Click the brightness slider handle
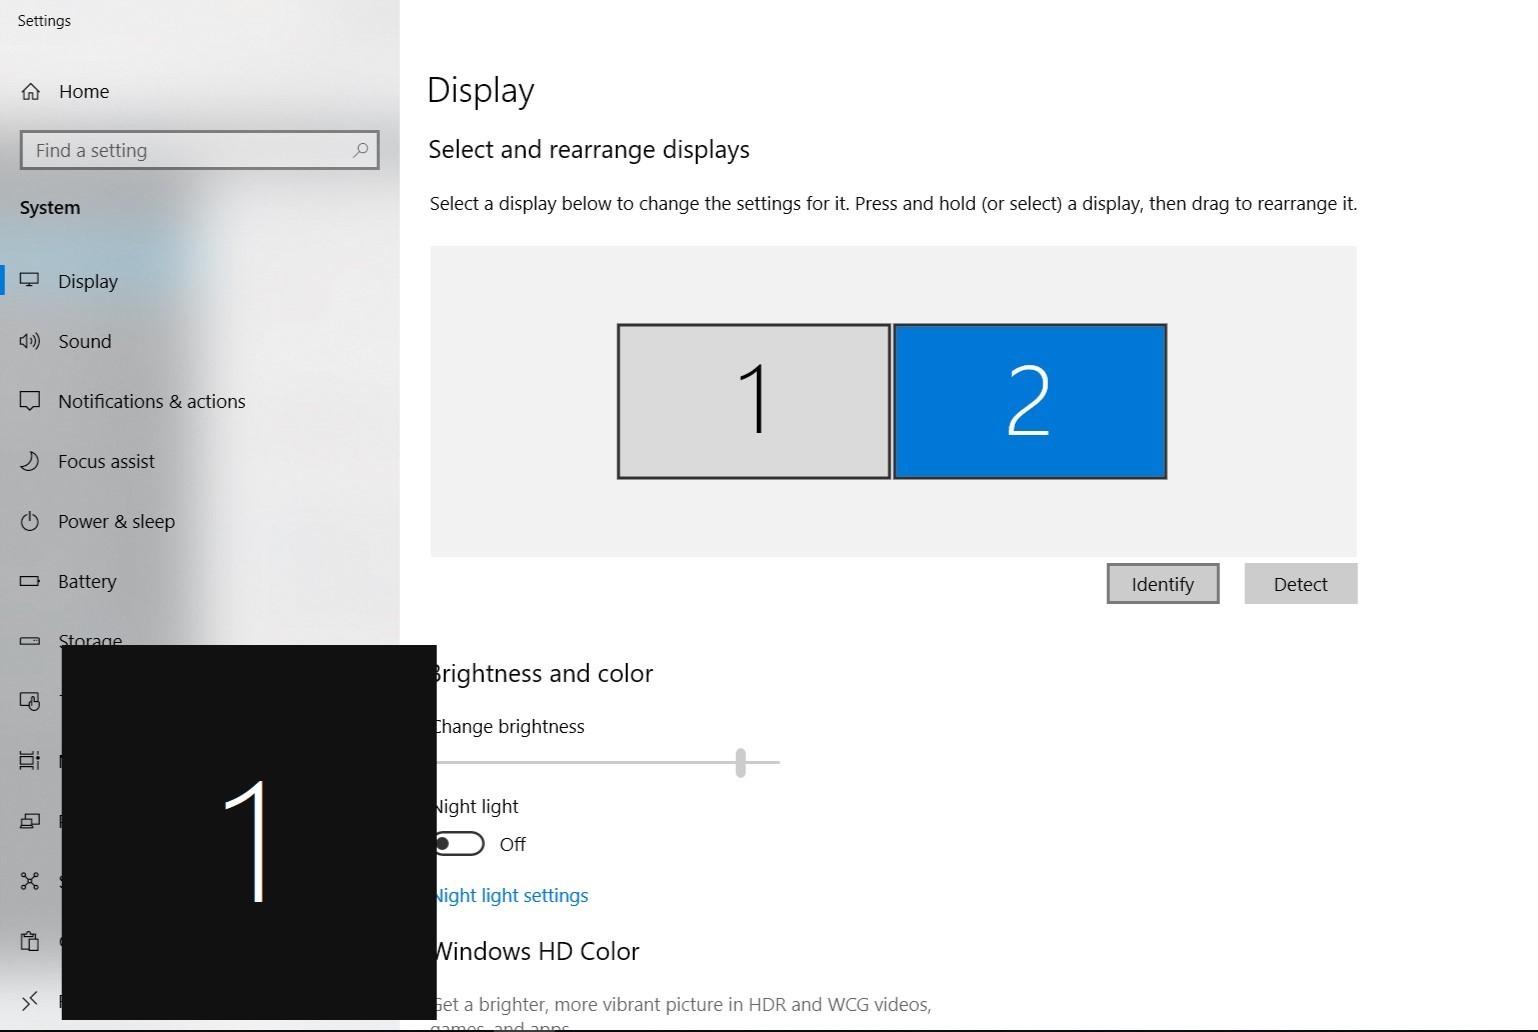The width and height of the screenshot is (1538, 1032). coord(740,762)
